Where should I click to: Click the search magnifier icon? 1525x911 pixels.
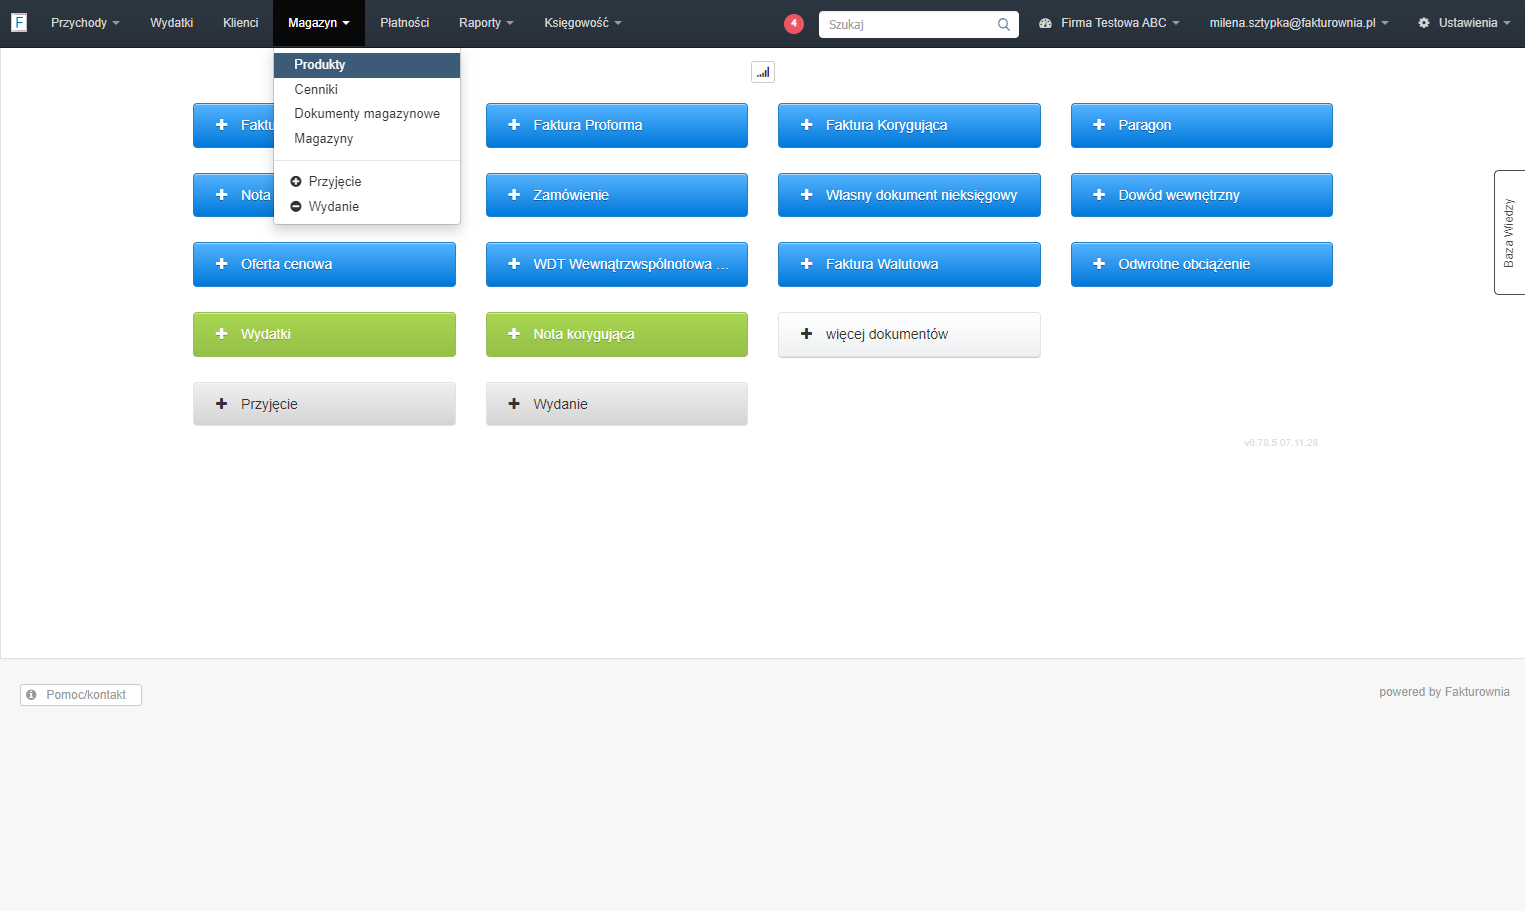click(x=1003, y=24)
